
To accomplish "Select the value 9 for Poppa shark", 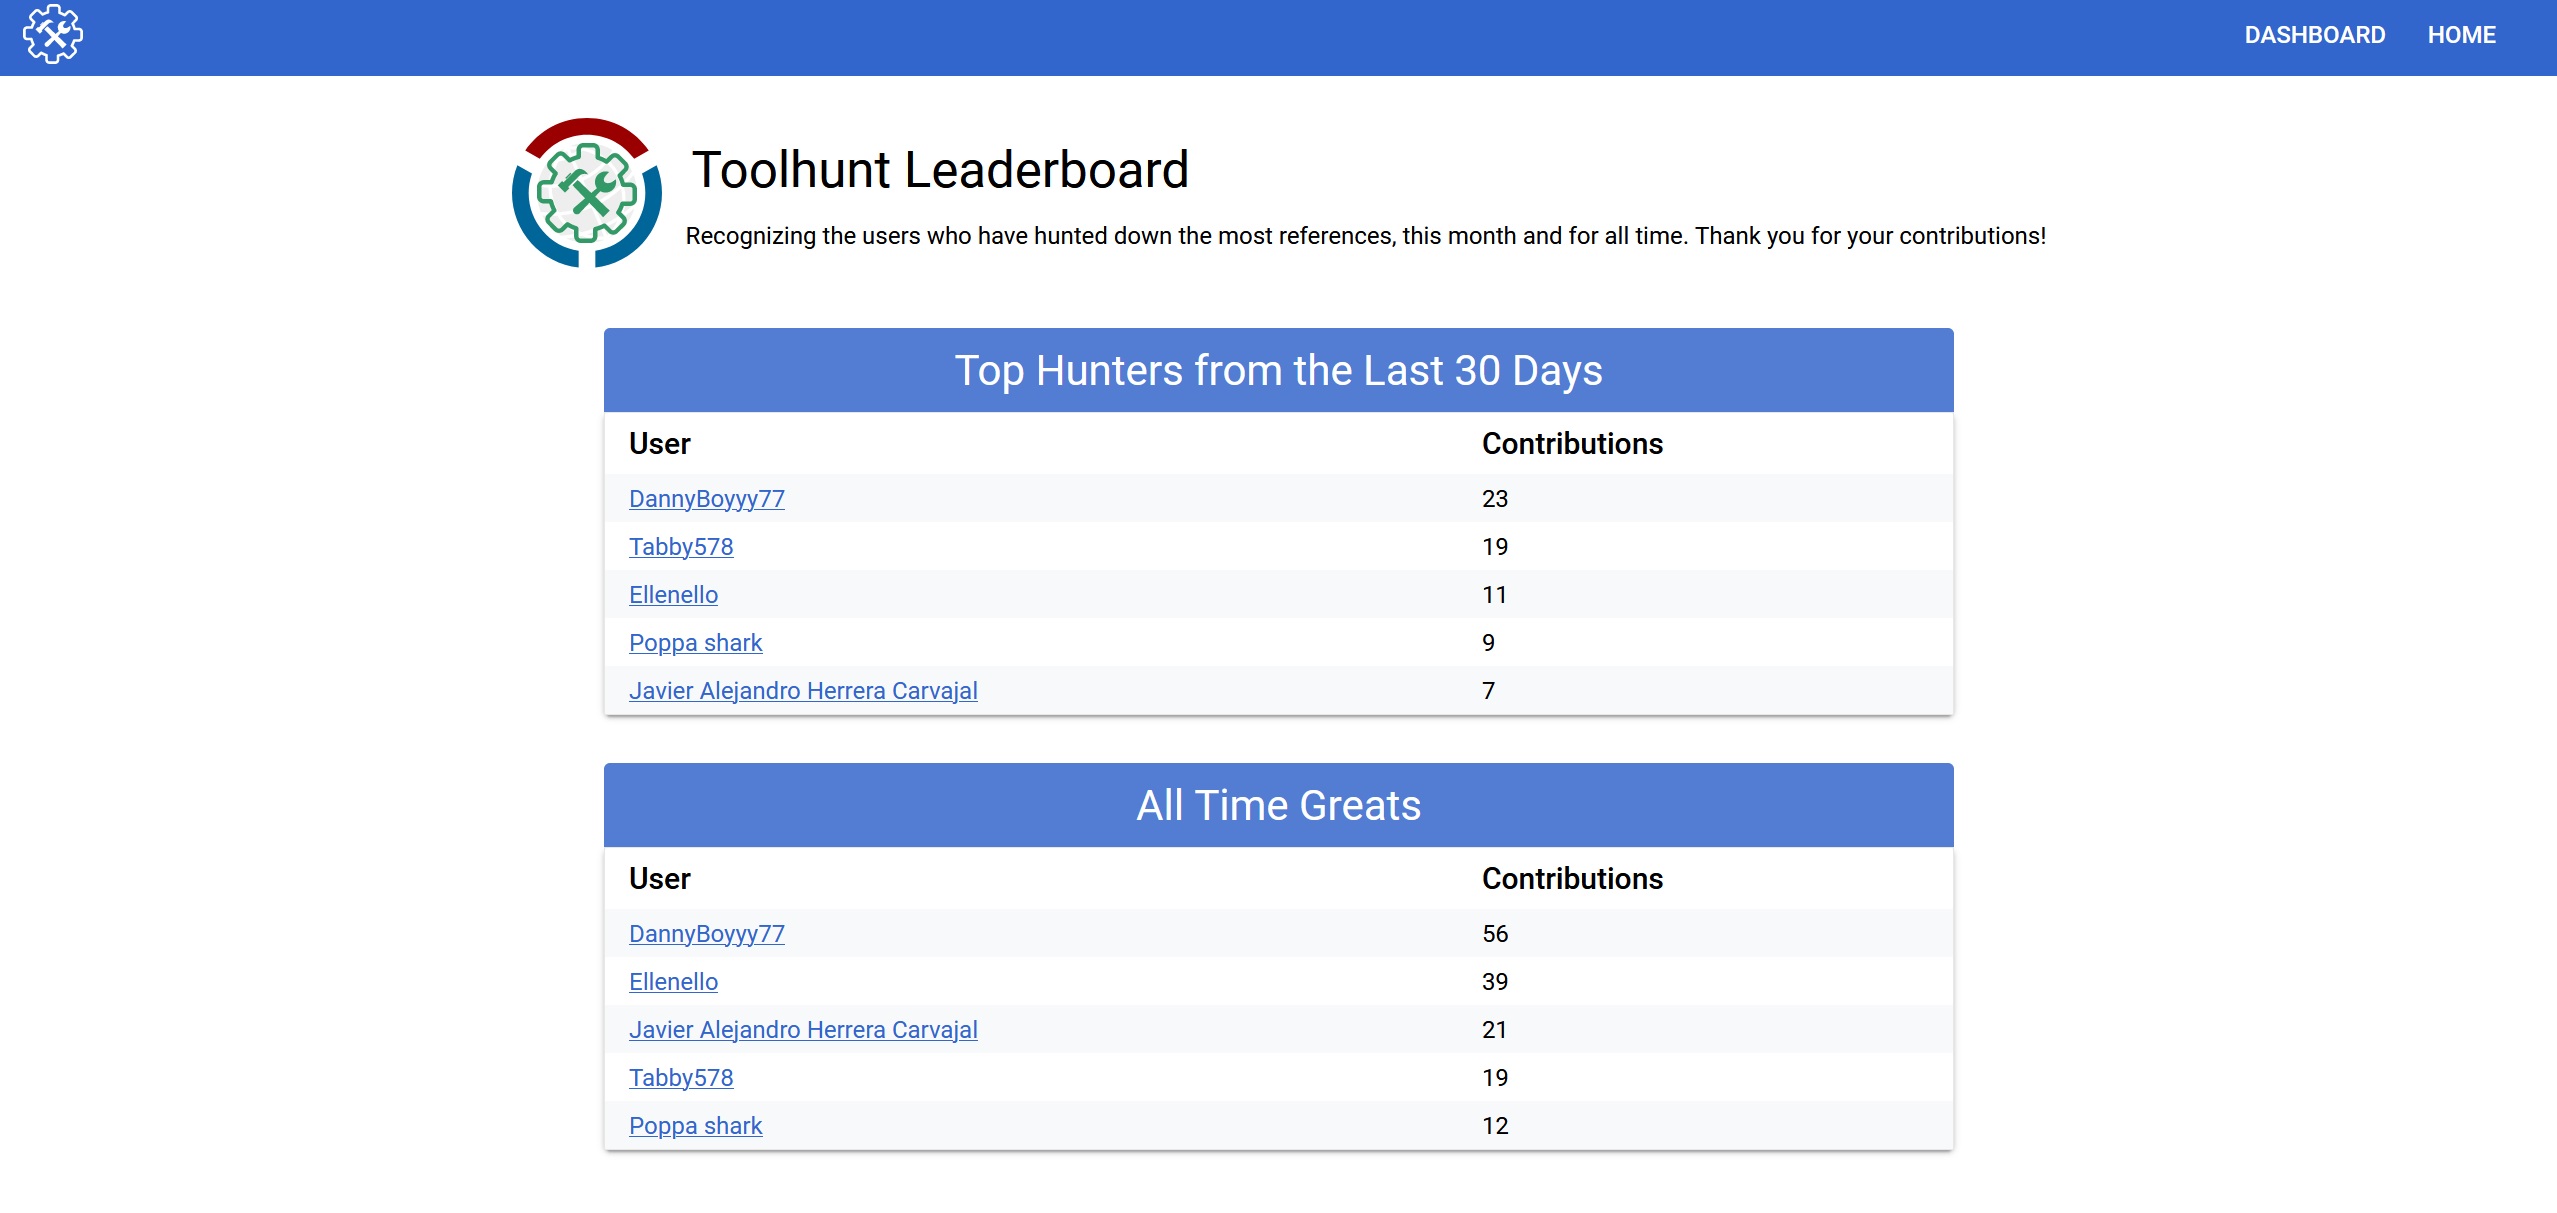I will (x=1488, y=642).
